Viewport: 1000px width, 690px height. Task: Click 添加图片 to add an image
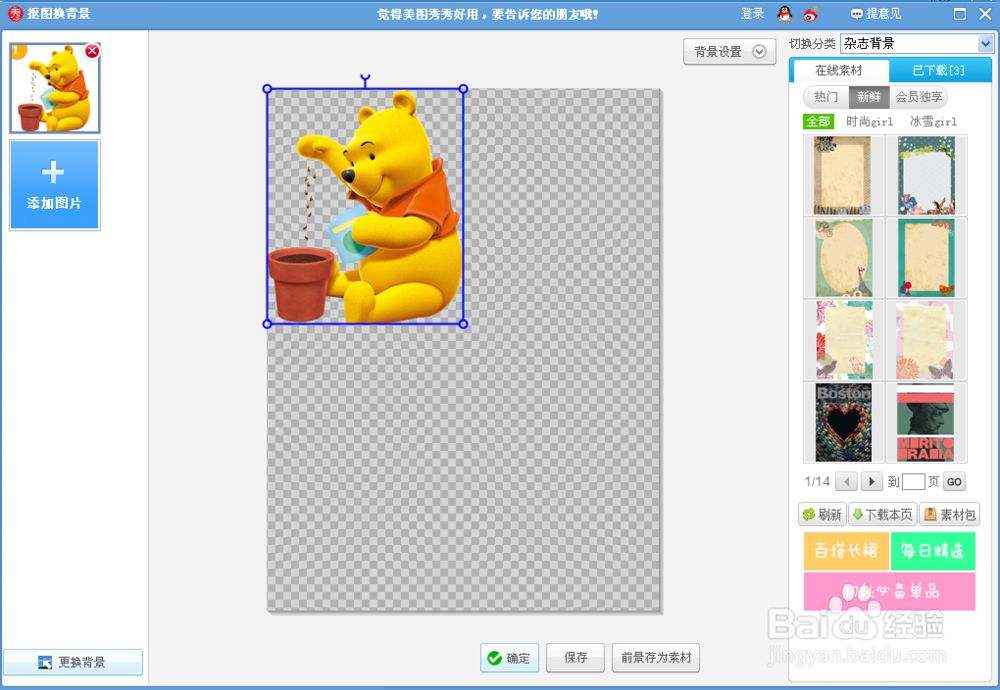click(55, 185)
